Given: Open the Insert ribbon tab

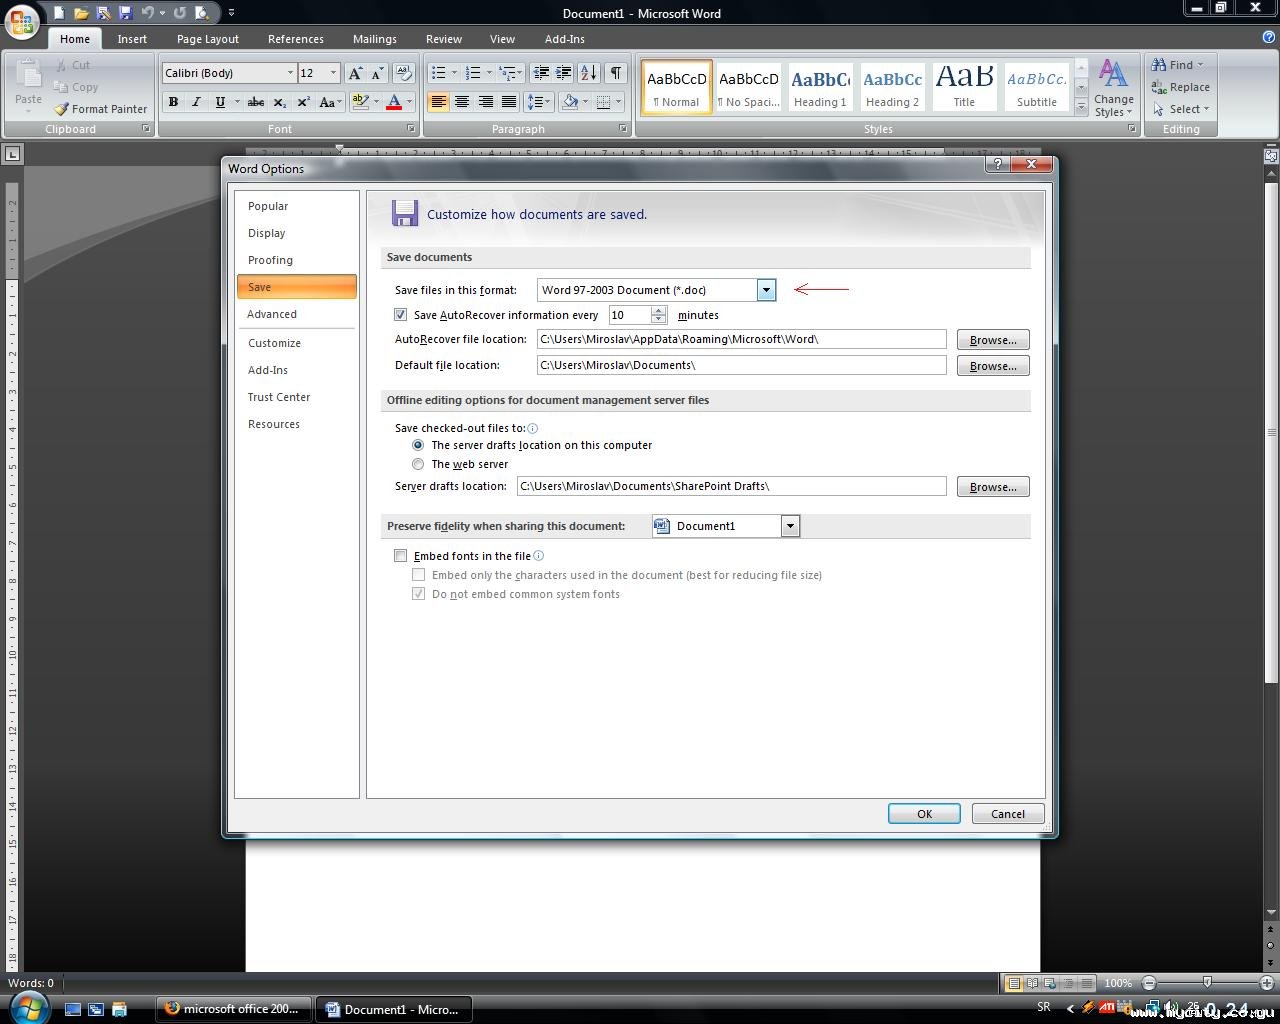Looking at the screenshot, I should click(132, 39).
